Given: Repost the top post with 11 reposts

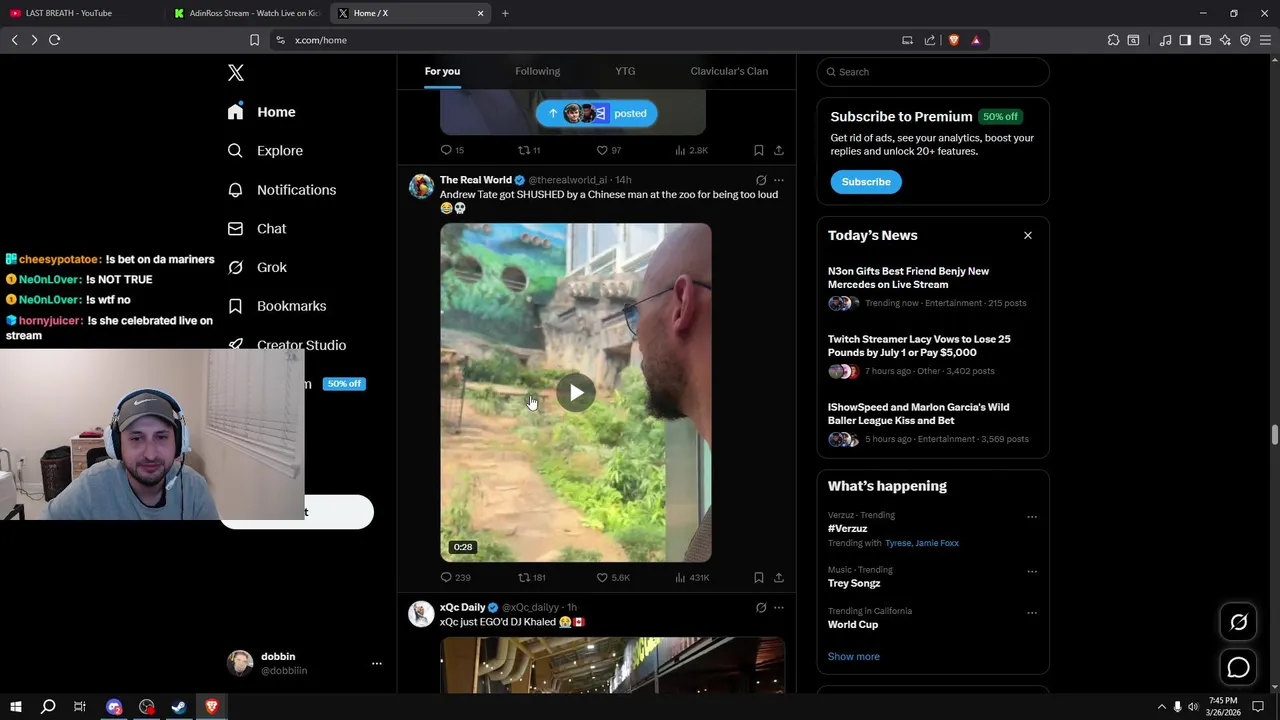Looking at the screenshot, I should [x=528, y=150].
